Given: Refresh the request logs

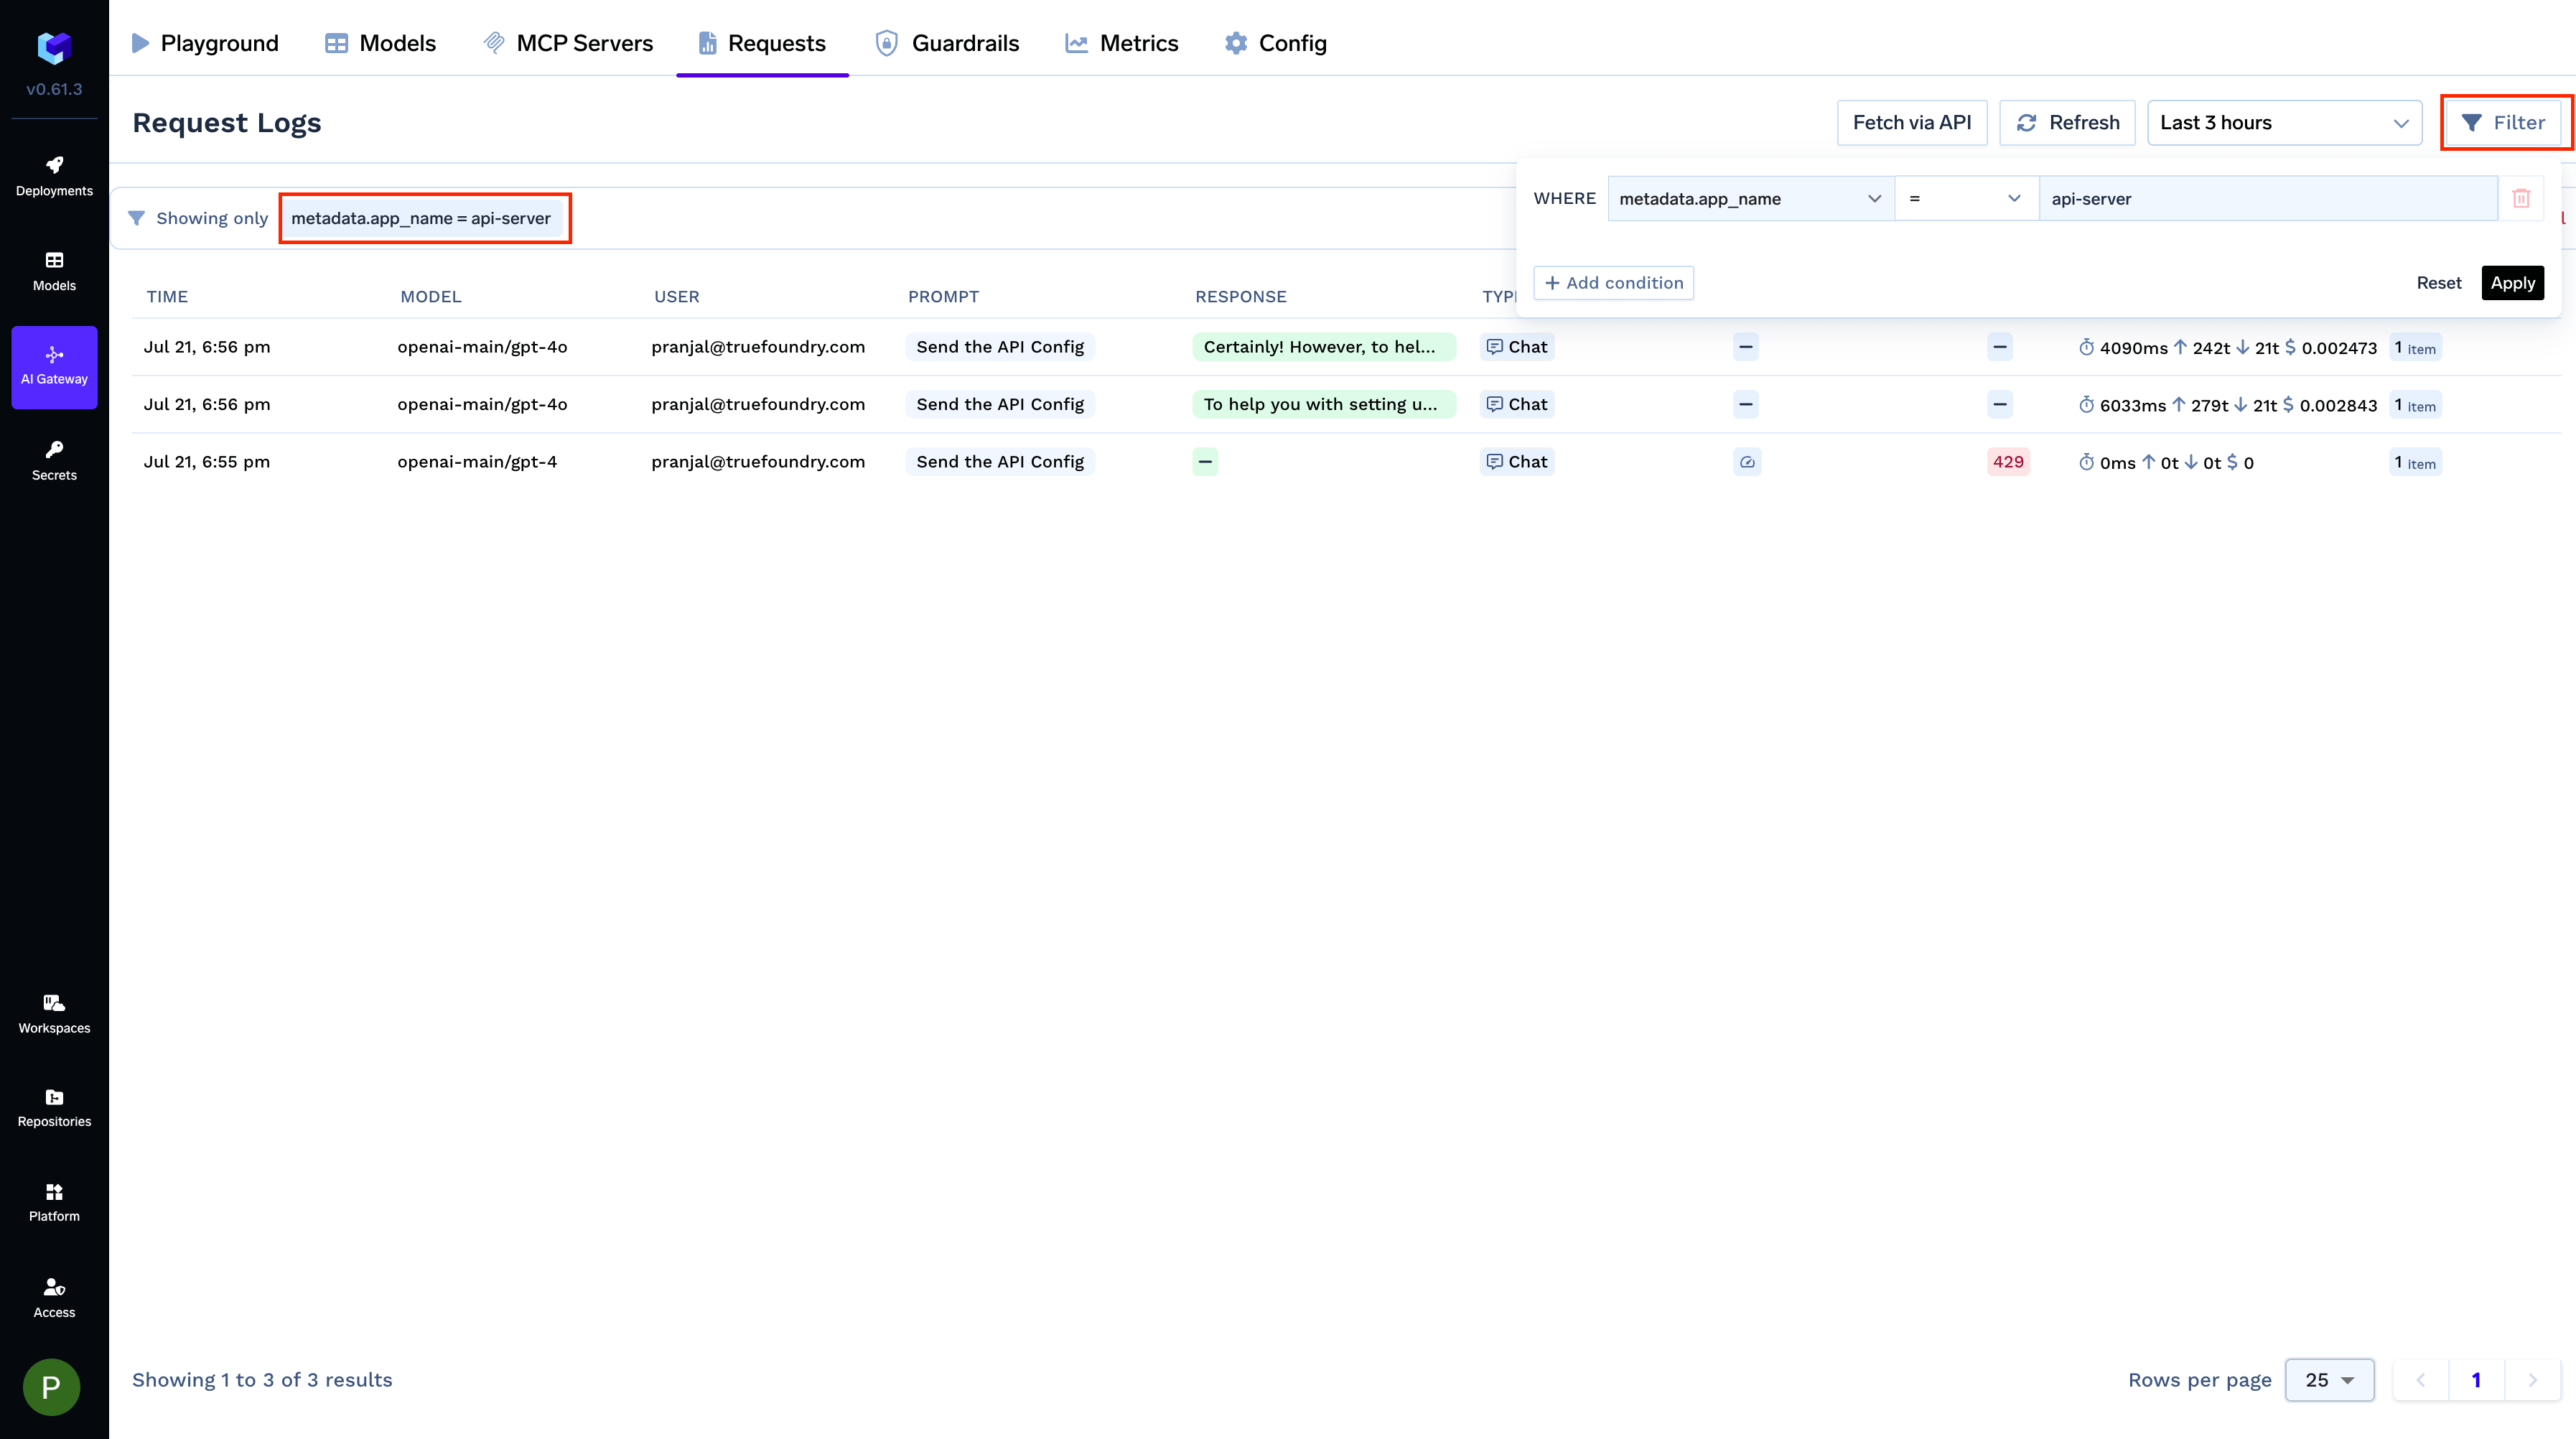Looking at the screenshot, I should pos(2067,122).
